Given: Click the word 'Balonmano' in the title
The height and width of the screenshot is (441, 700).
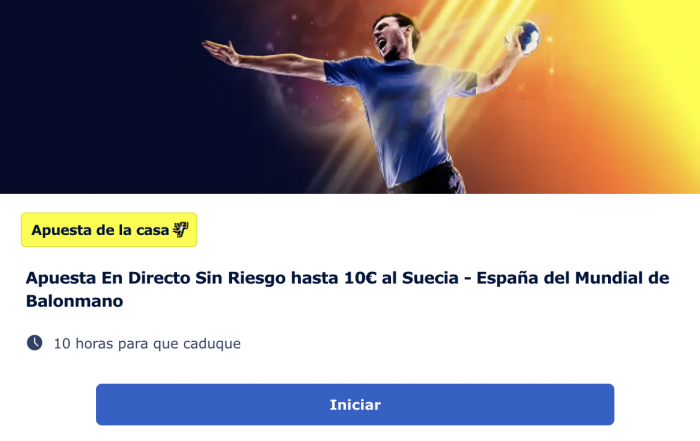Looking at the screenshot, I should coord(75,301).
